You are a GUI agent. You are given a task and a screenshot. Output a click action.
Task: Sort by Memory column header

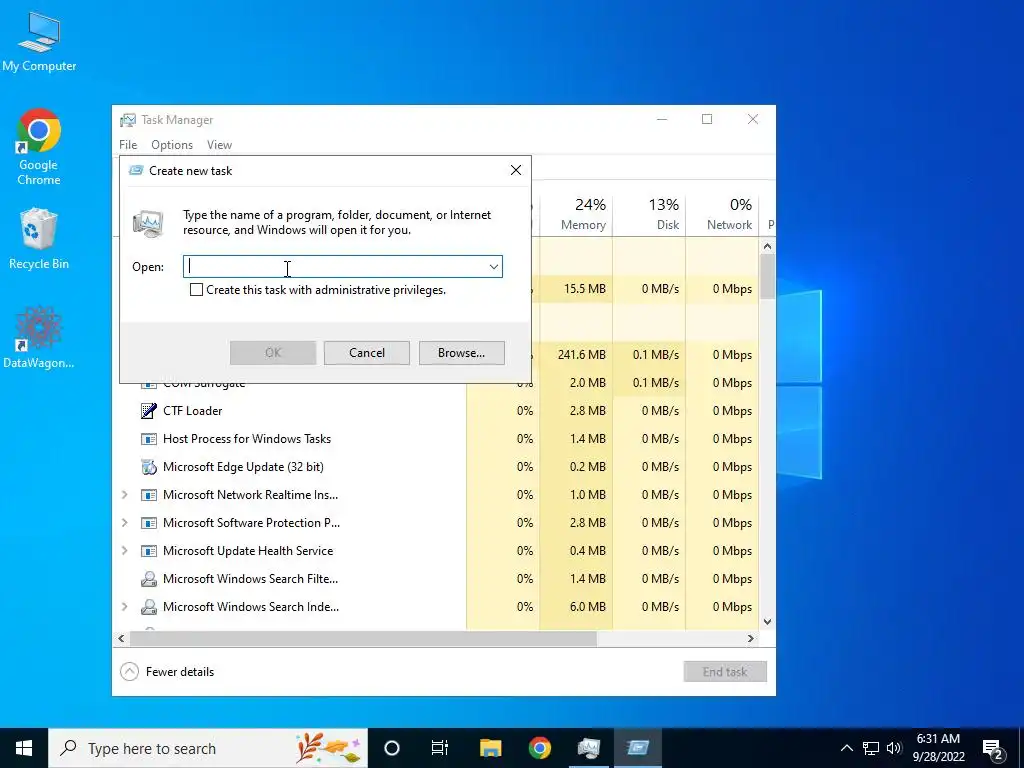[x=576, y=215]
